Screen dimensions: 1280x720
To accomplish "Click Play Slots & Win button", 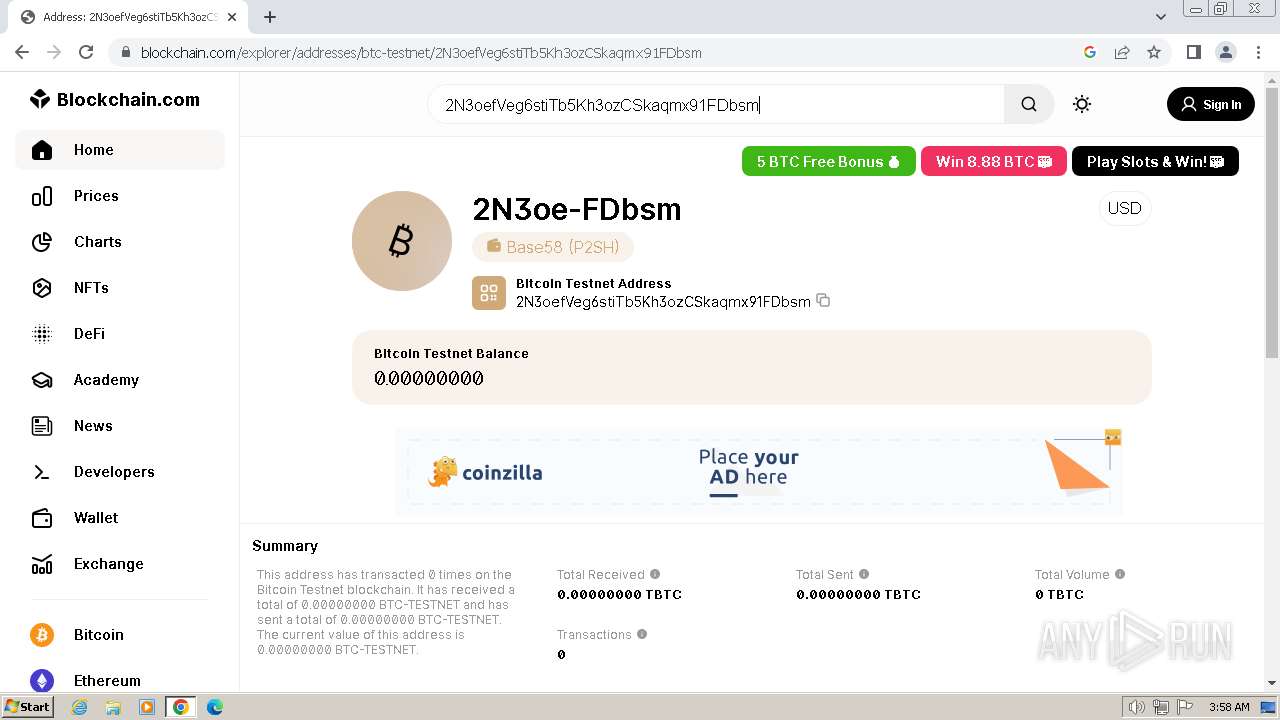I will pos(1155,161).
